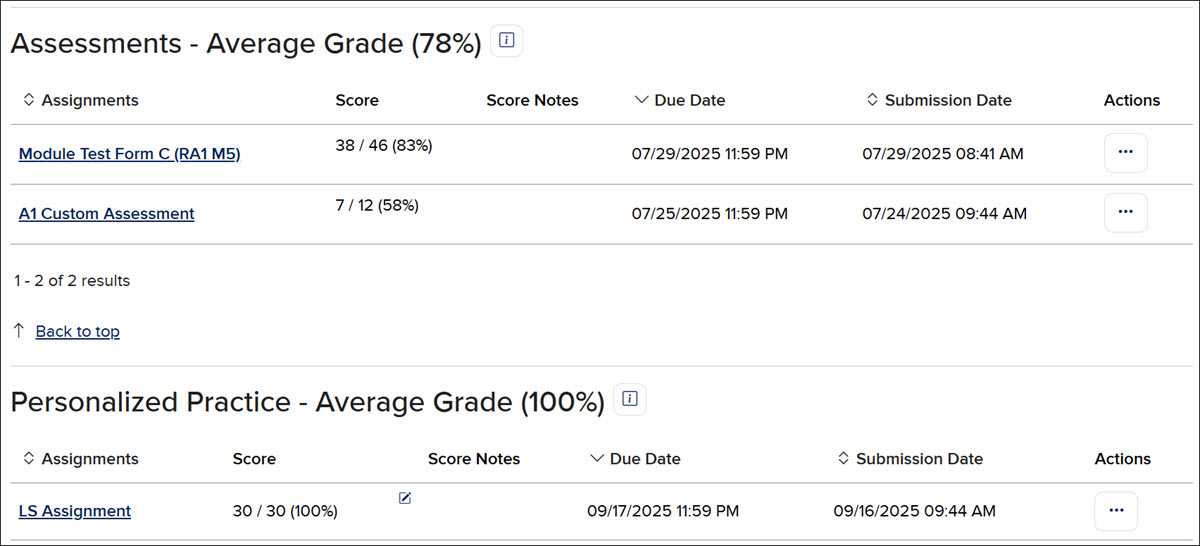Sort Personalized Practice by Submission Date

[909, 459]
